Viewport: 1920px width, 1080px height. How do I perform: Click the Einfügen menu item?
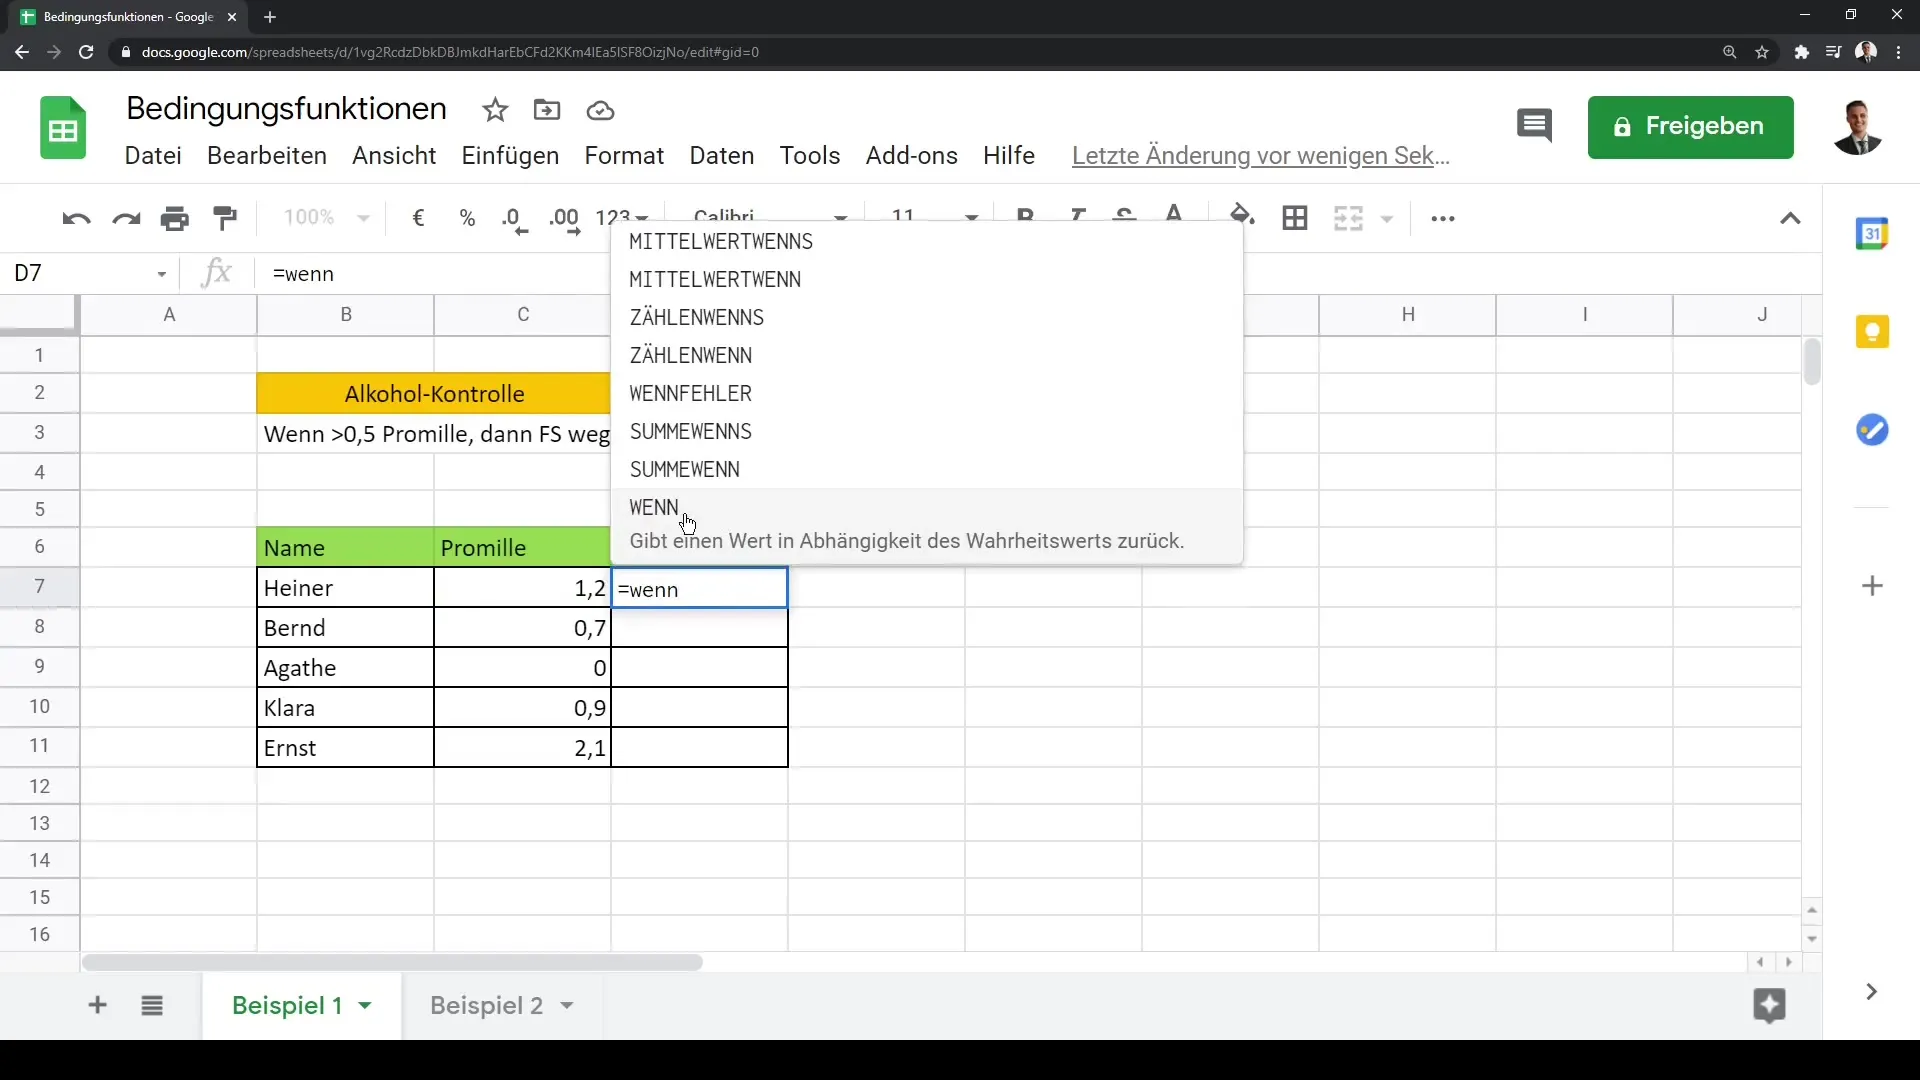tap(510, 156)
